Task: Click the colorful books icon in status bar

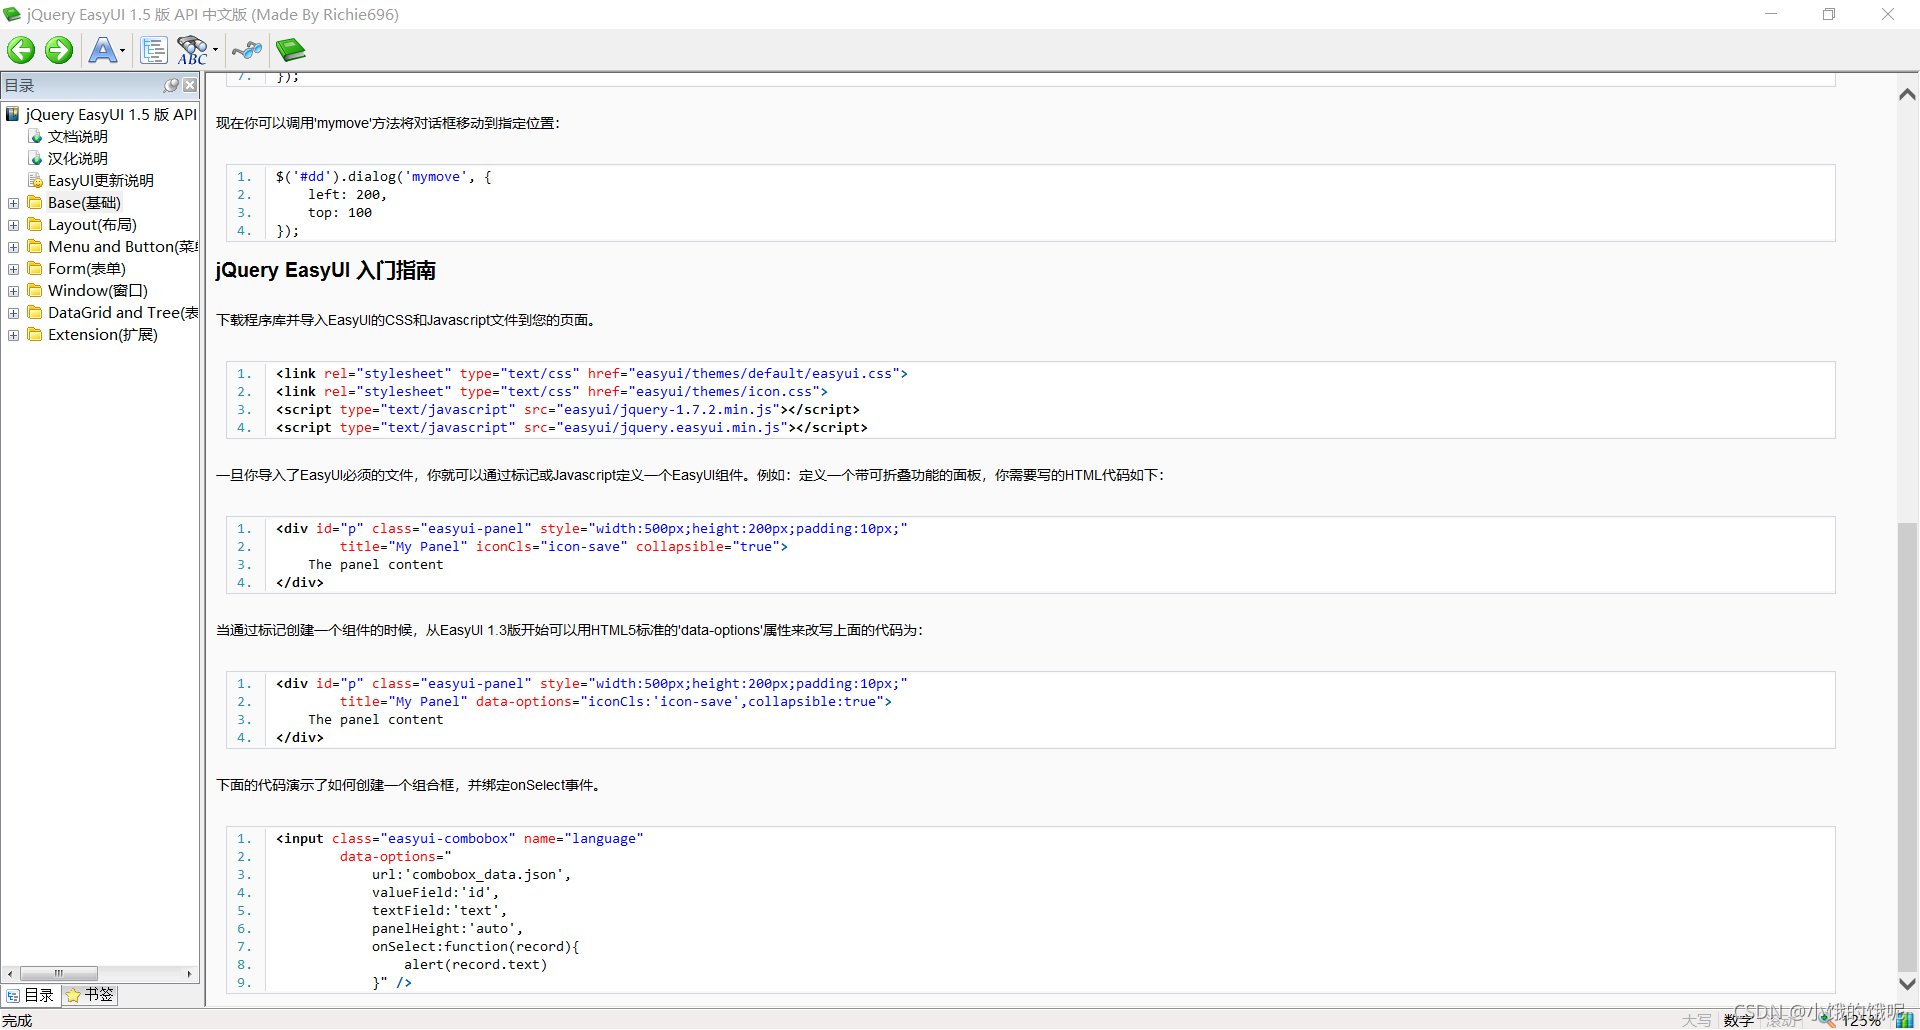Action: 1904,1020
